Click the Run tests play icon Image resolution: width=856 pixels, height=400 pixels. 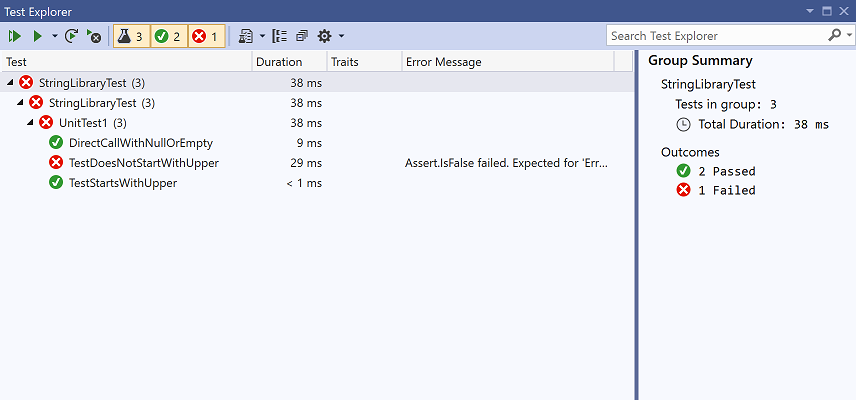tap(37, 36)
